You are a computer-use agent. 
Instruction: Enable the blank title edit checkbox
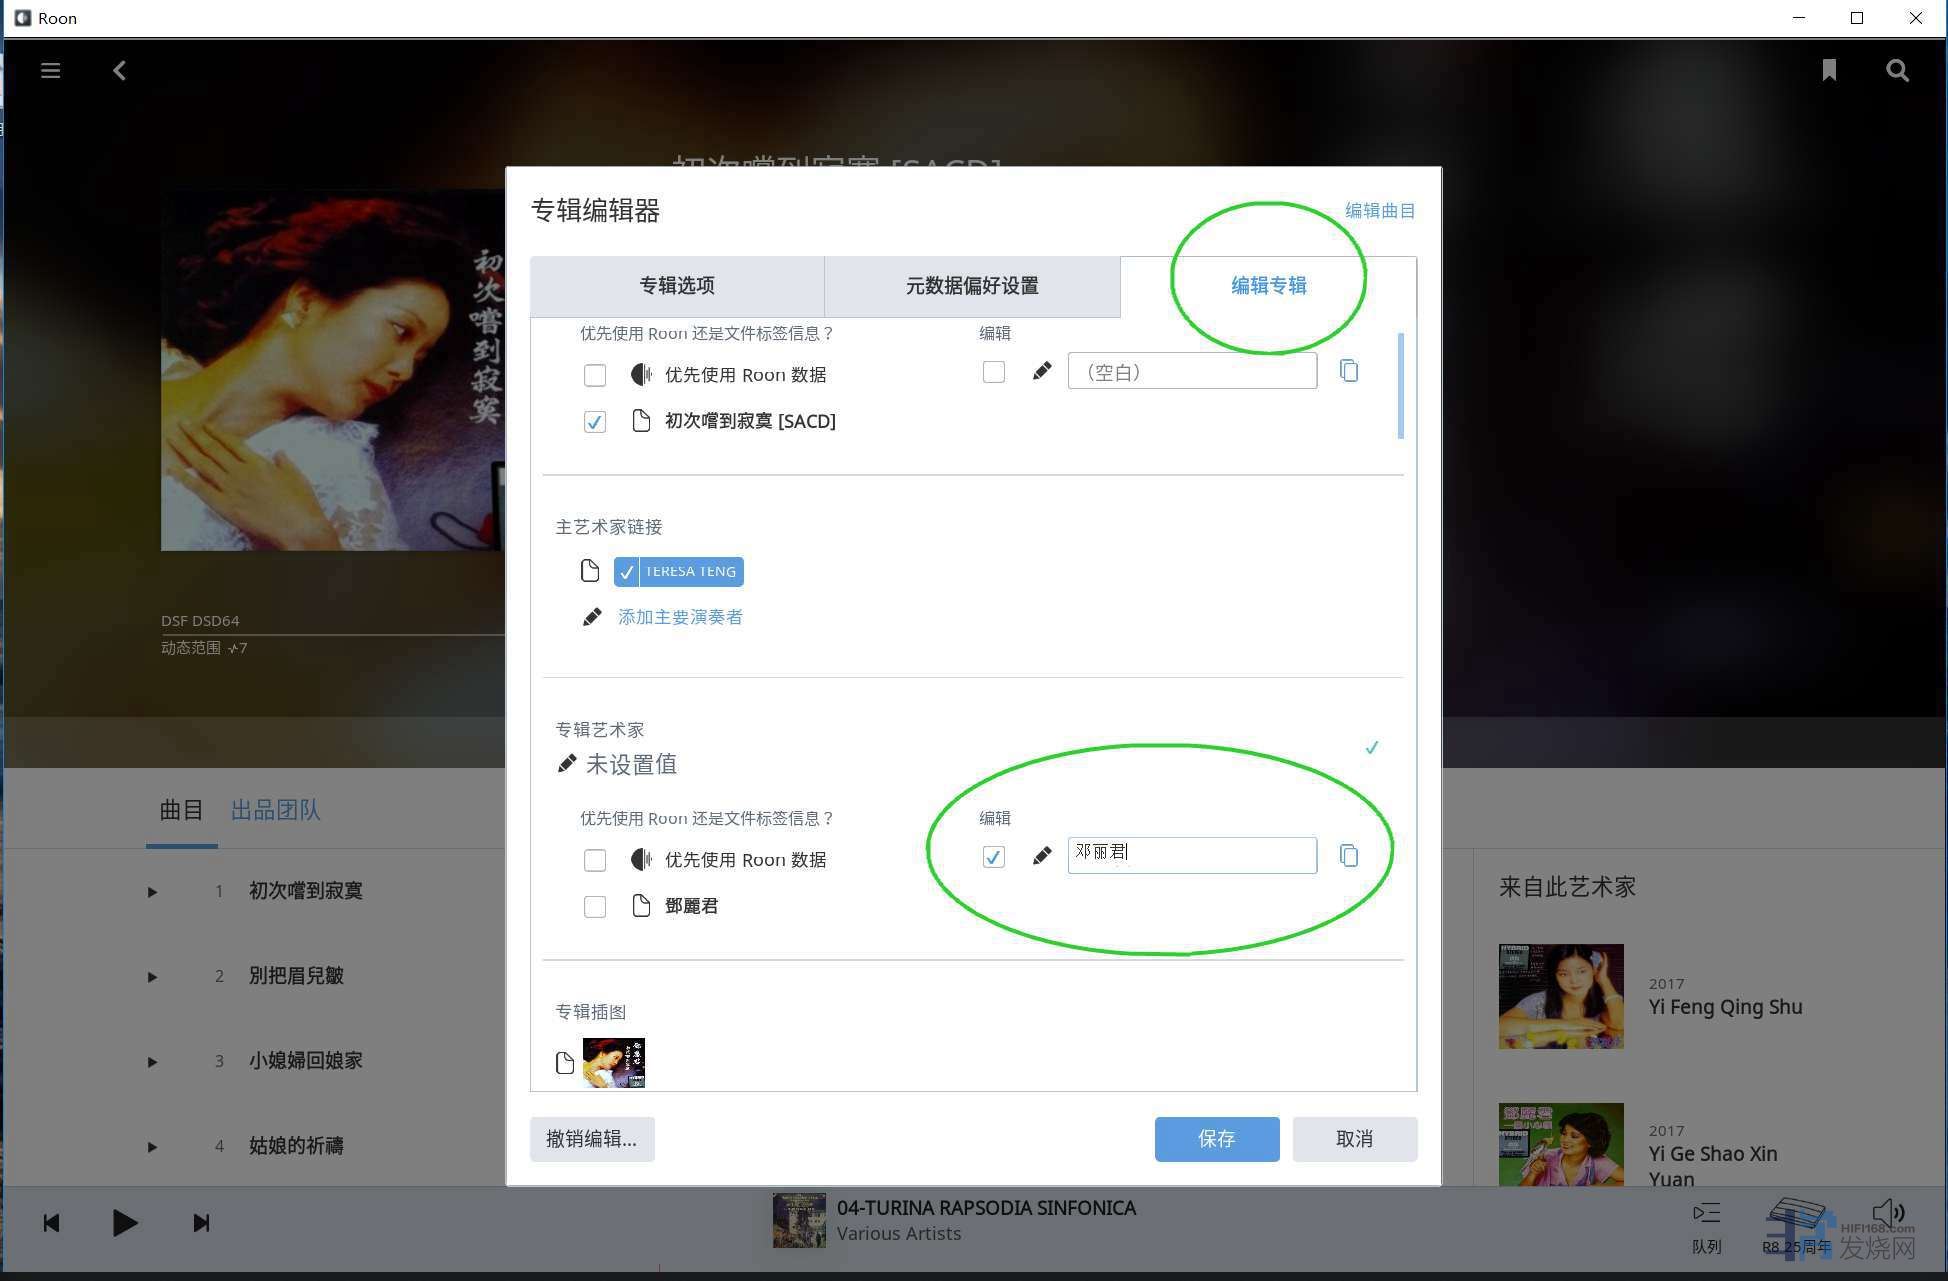pos(993,372)
